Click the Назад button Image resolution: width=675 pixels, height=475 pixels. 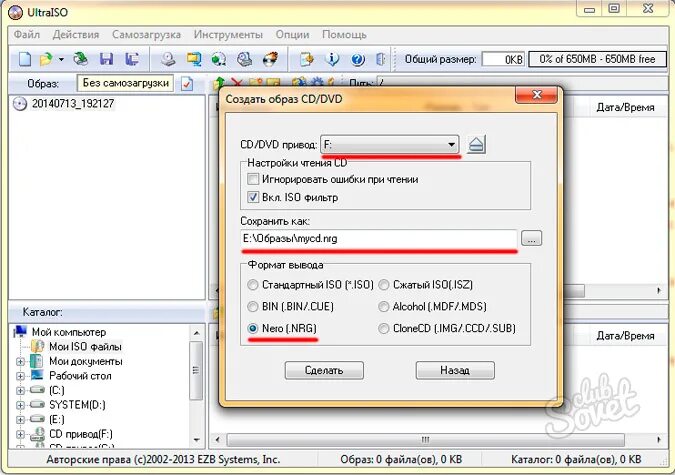(455, 370)
